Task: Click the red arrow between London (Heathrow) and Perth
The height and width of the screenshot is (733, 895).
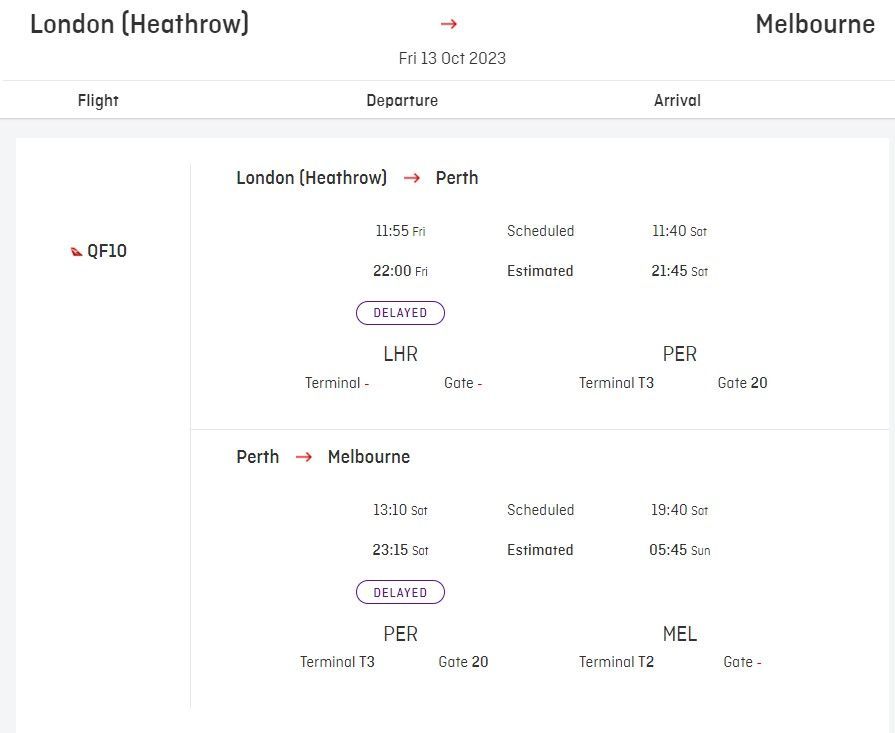Action: click(412, 178)
